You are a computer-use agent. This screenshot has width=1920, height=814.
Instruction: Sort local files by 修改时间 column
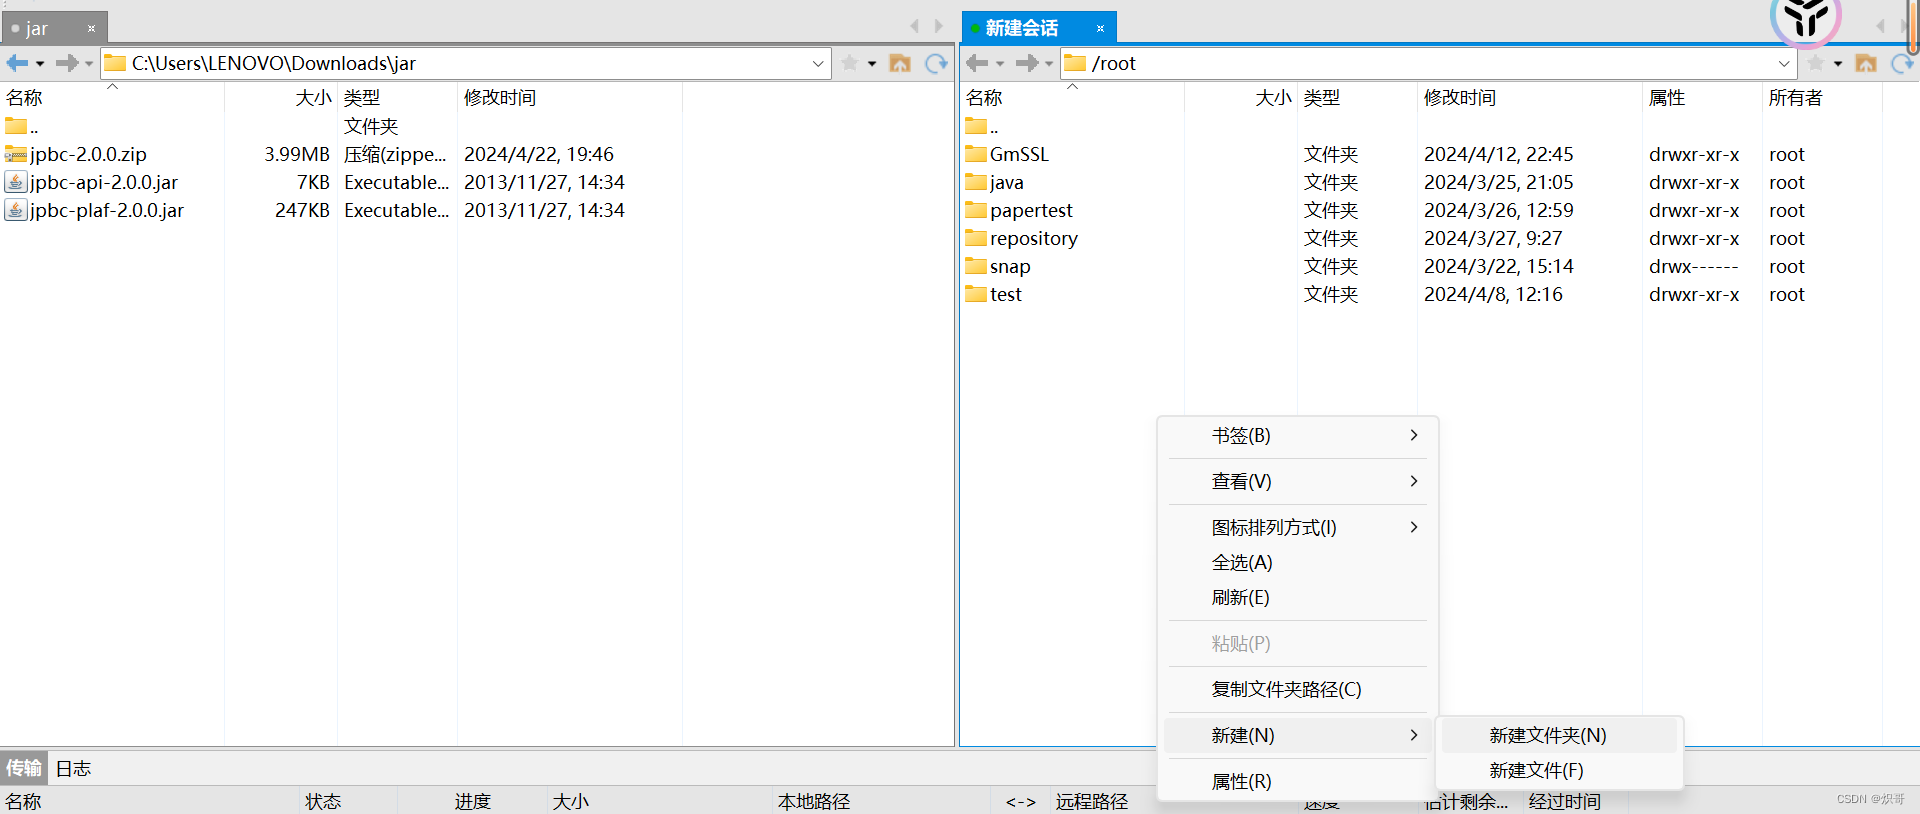click(569, 98)
